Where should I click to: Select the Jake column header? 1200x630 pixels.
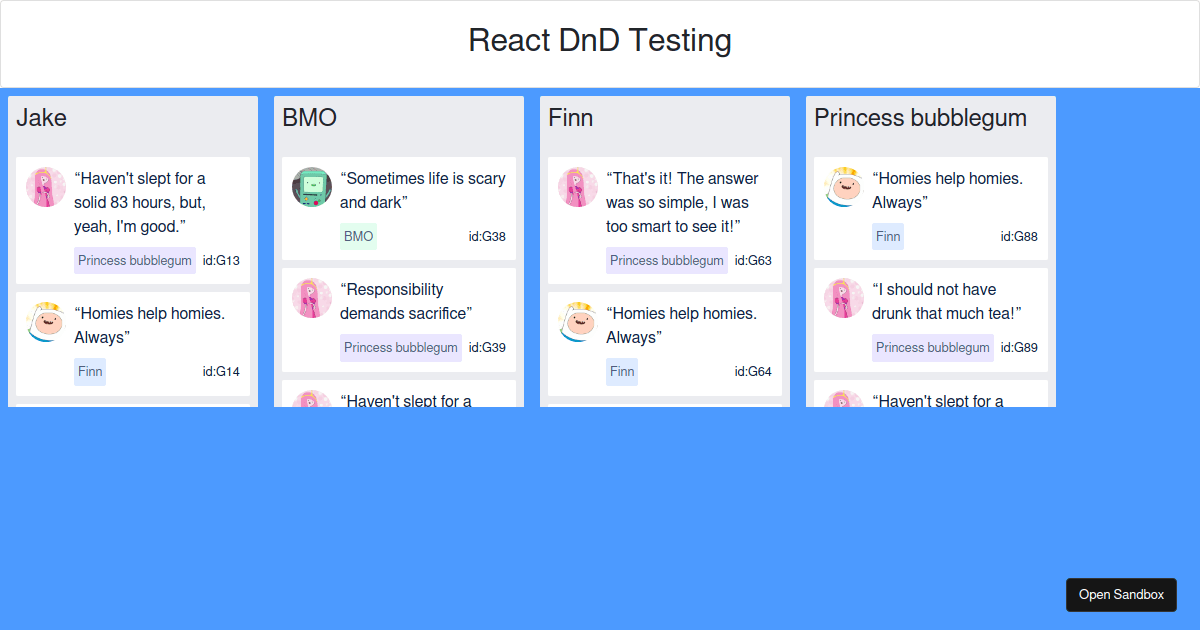coord(42,118)
